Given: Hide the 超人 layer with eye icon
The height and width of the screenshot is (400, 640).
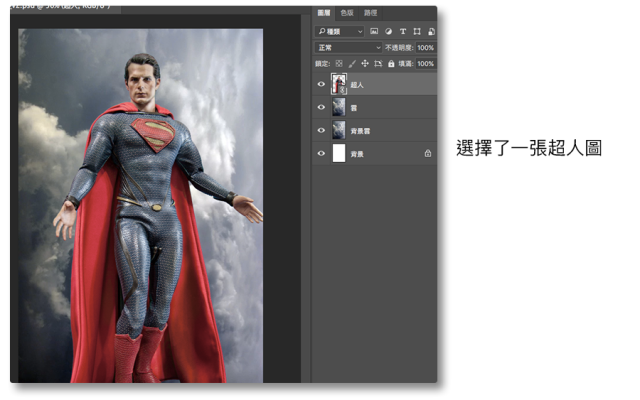Looking at the screenshot, I should [321, 85].
